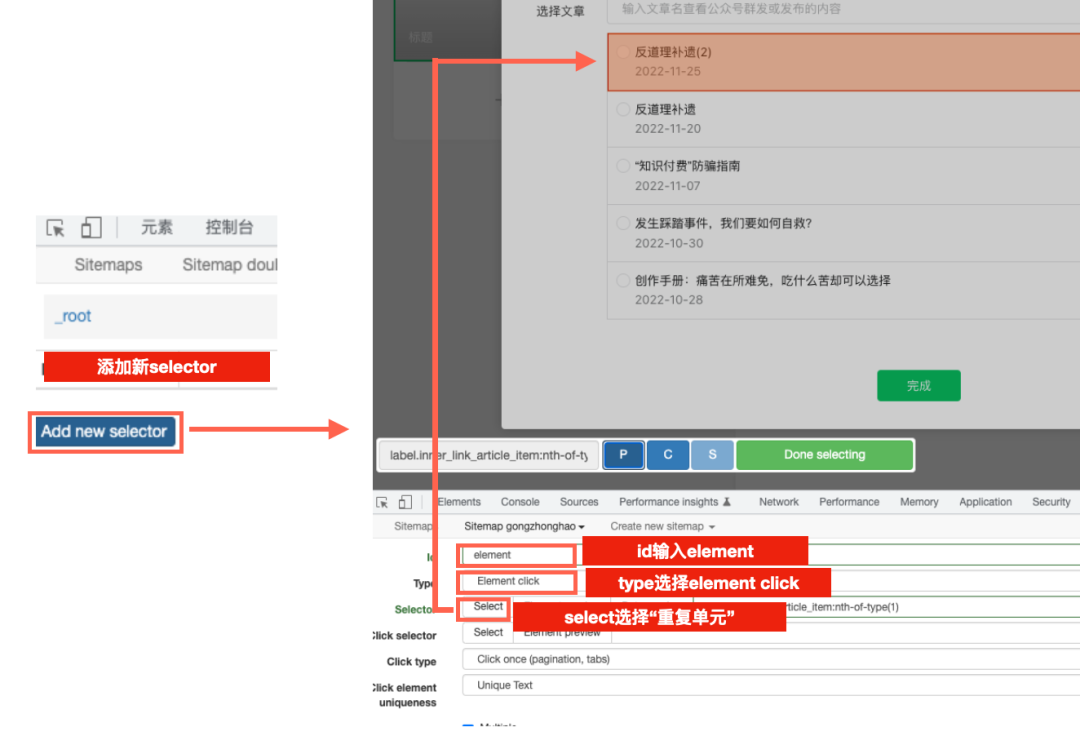Screen dimensions: 1080x745
Task: Click the Add new selector button
Action: click(105, 432)
